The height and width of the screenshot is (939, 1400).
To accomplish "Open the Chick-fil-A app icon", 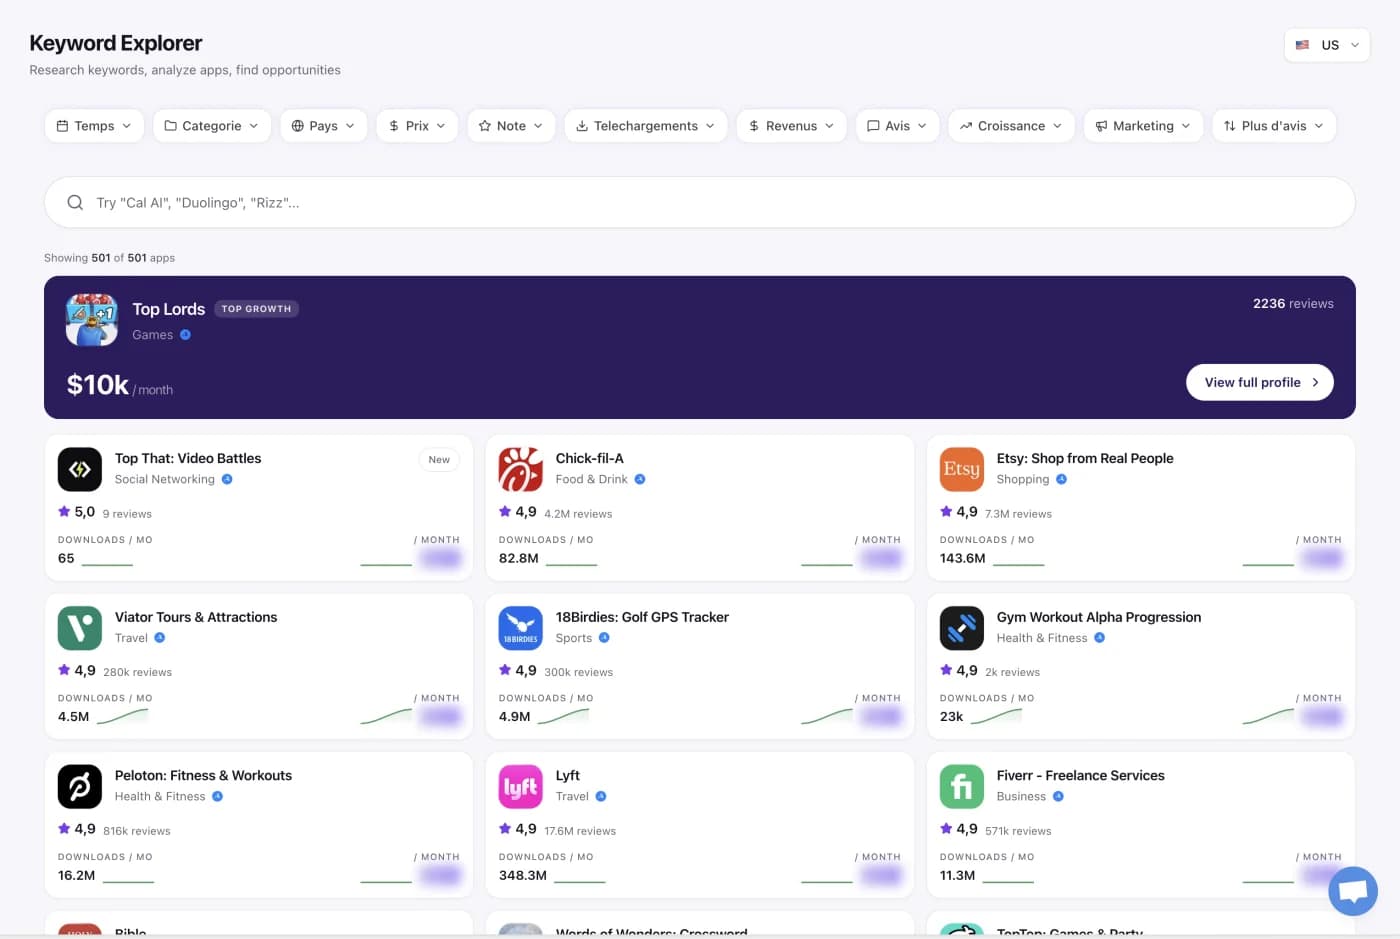I will pos(521,469).
